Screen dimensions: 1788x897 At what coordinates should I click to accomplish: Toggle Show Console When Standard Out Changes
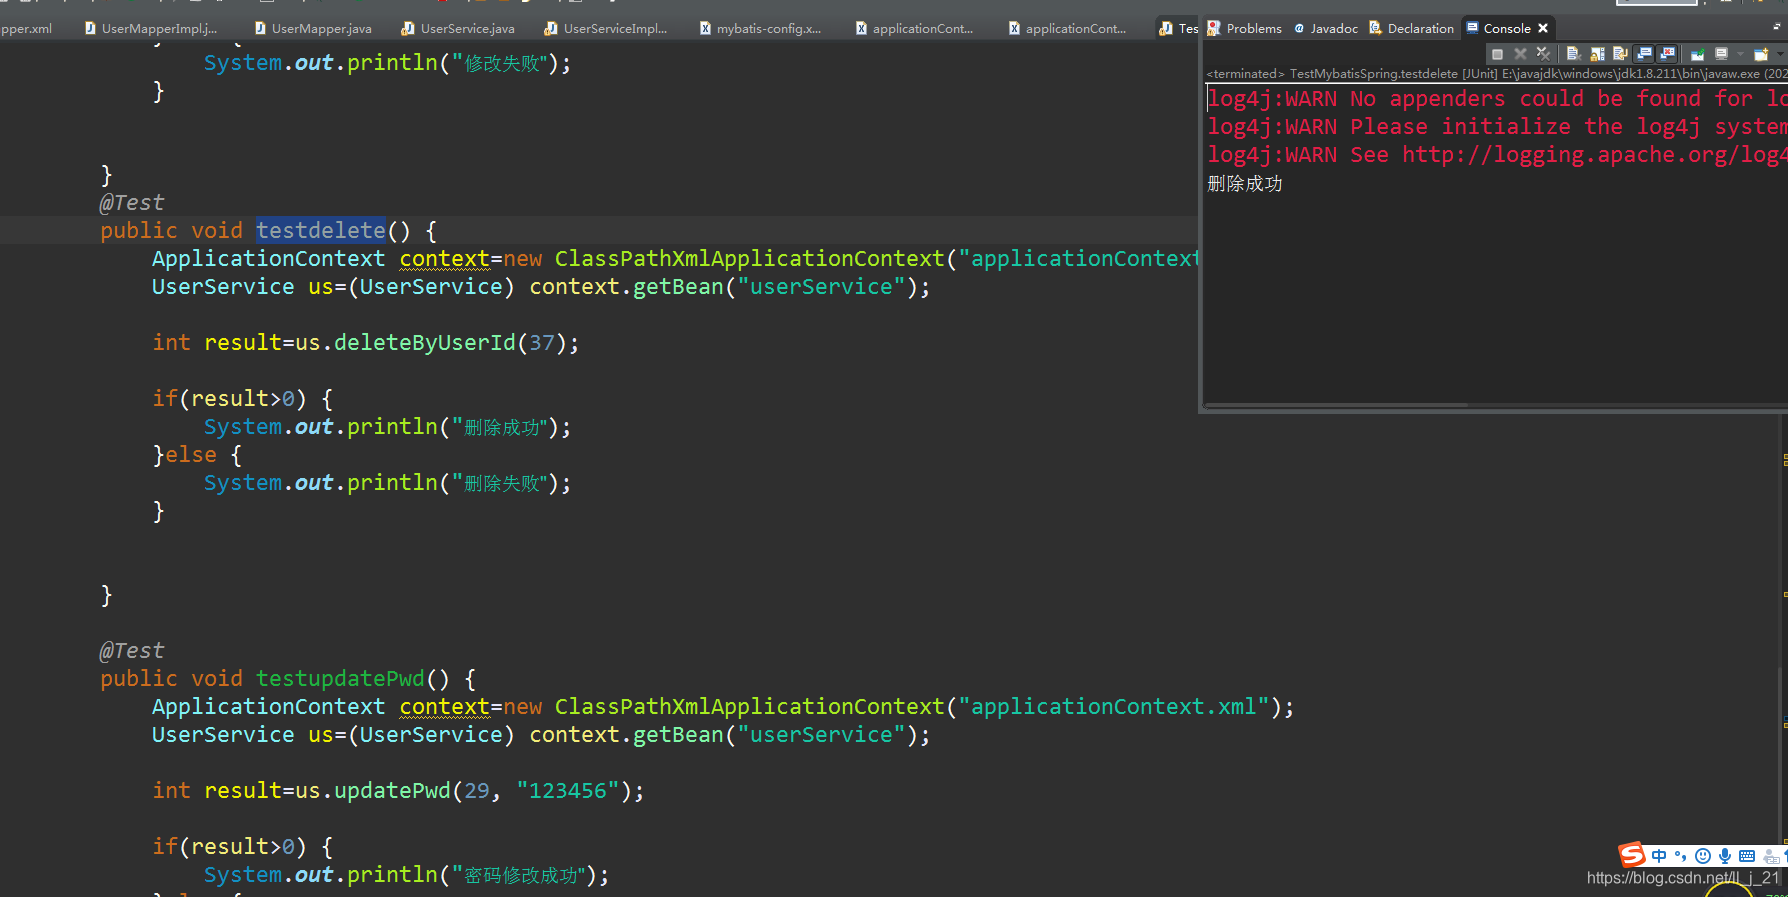click(x=1643, y=54)
